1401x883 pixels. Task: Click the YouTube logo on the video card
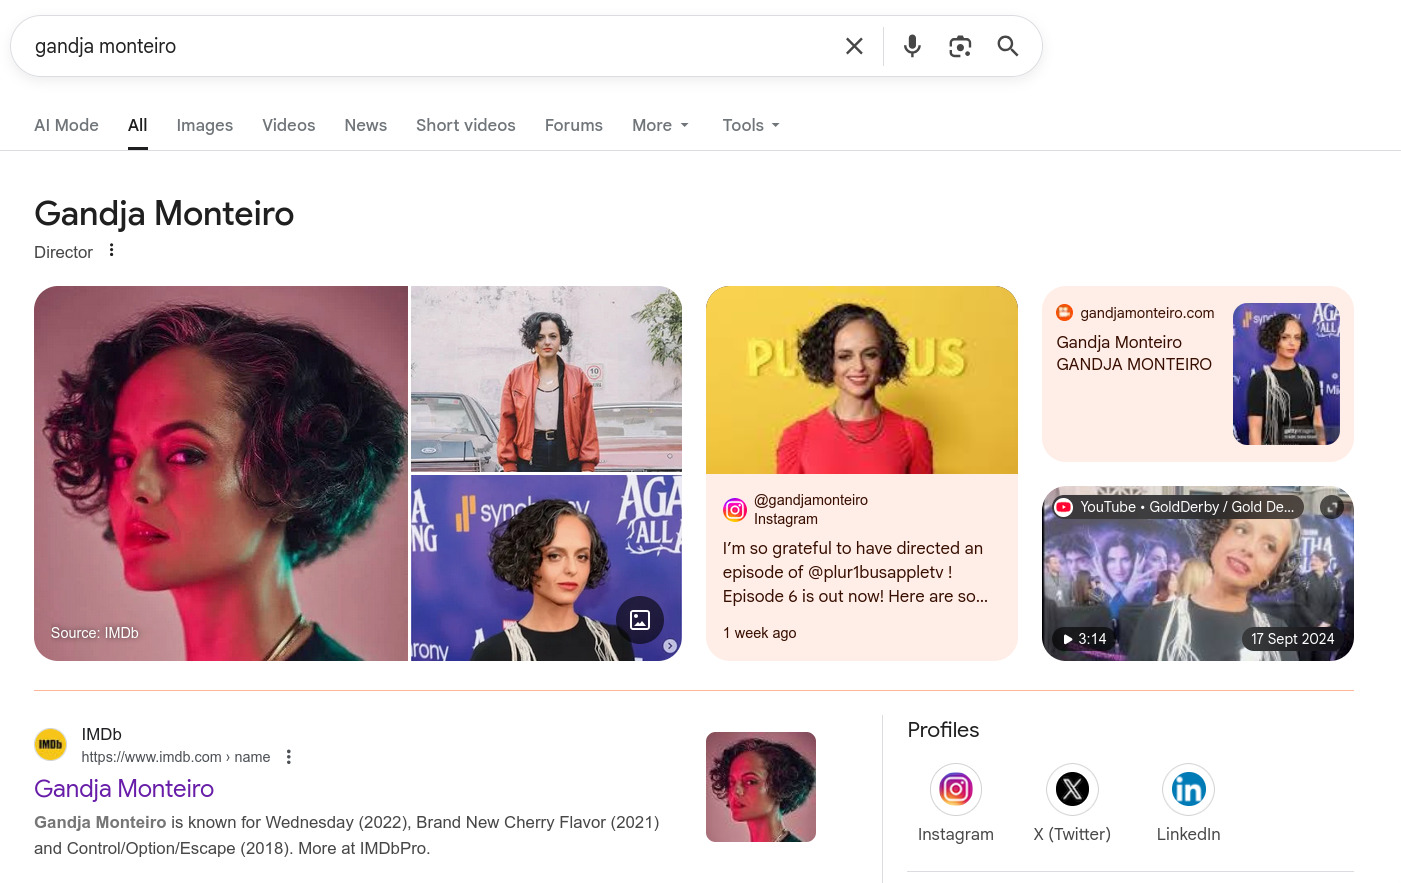point(1063,507)
